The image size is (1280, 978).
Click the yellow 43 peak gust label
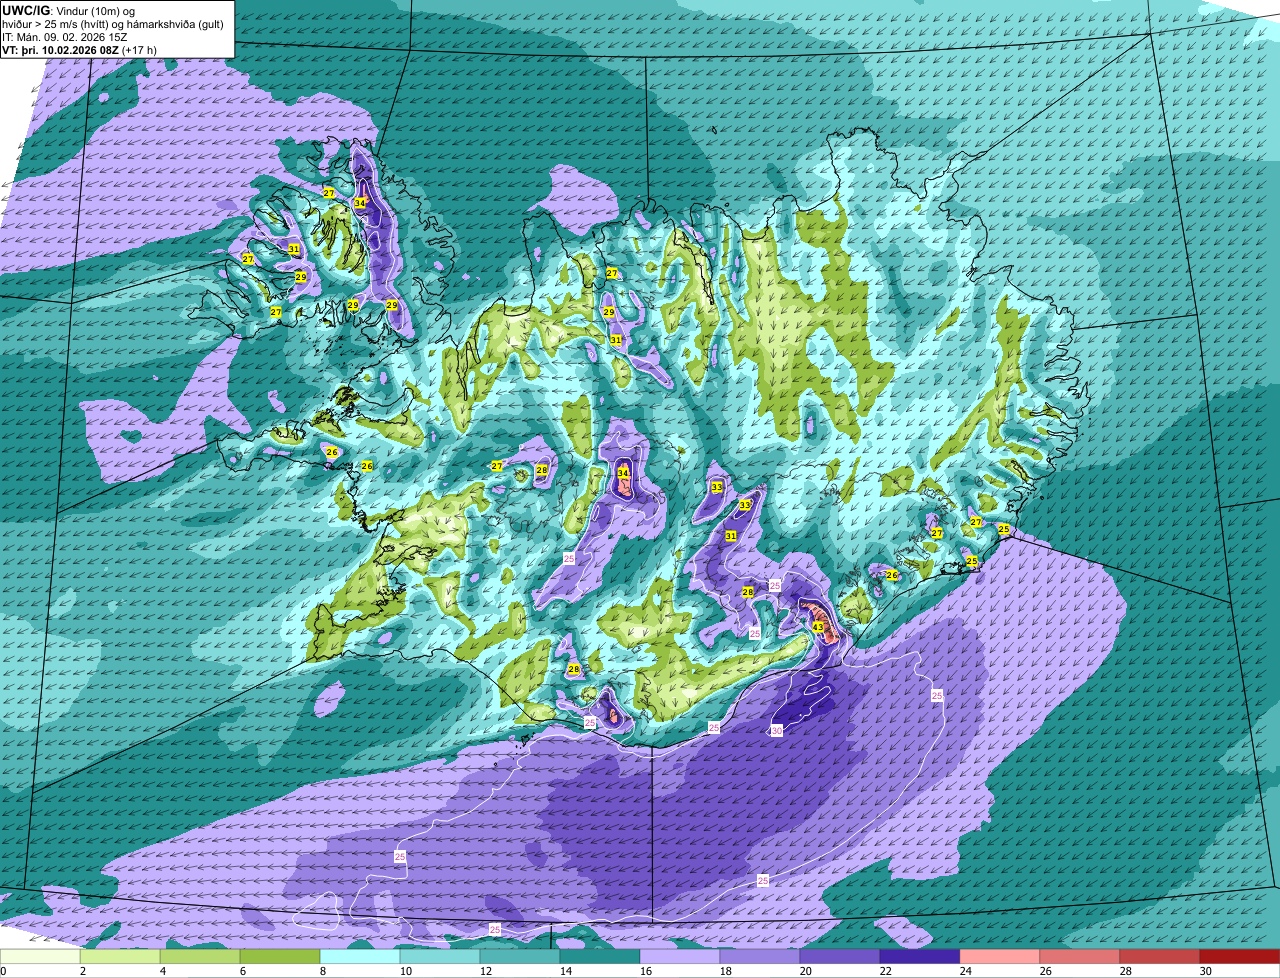point(818,627)
